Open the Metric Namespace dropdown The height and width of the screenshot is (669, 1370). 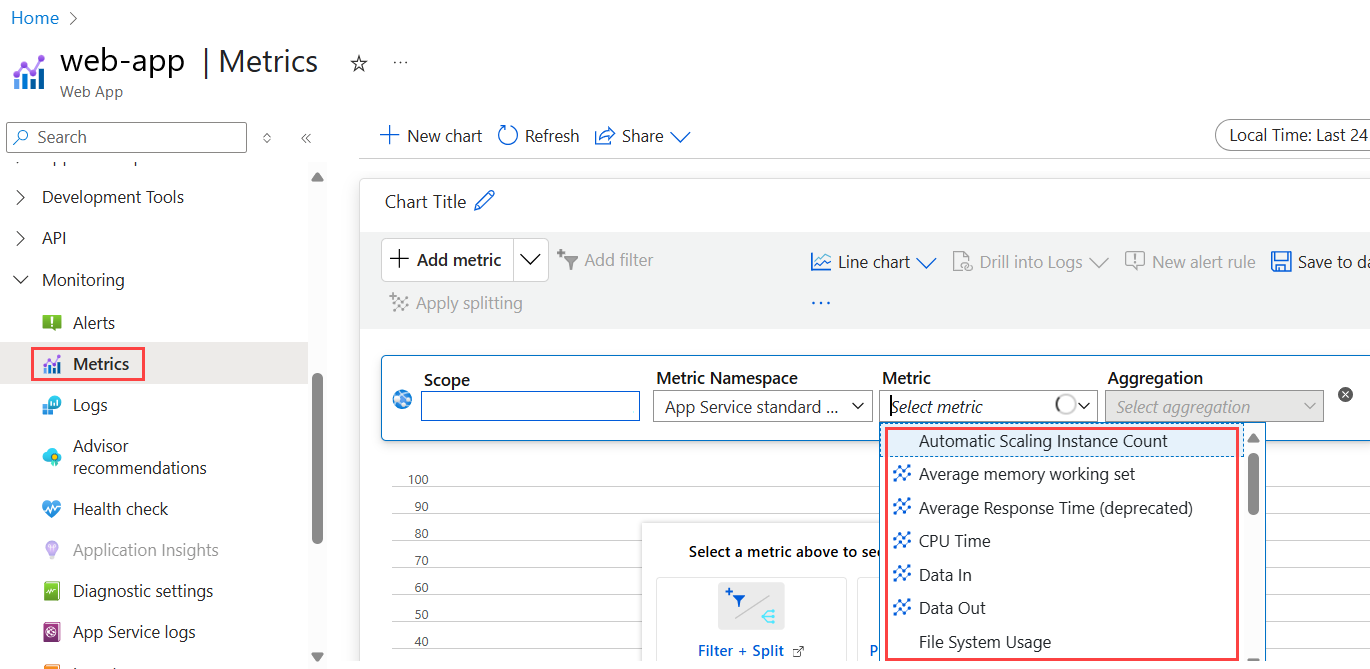click(761, 407)
